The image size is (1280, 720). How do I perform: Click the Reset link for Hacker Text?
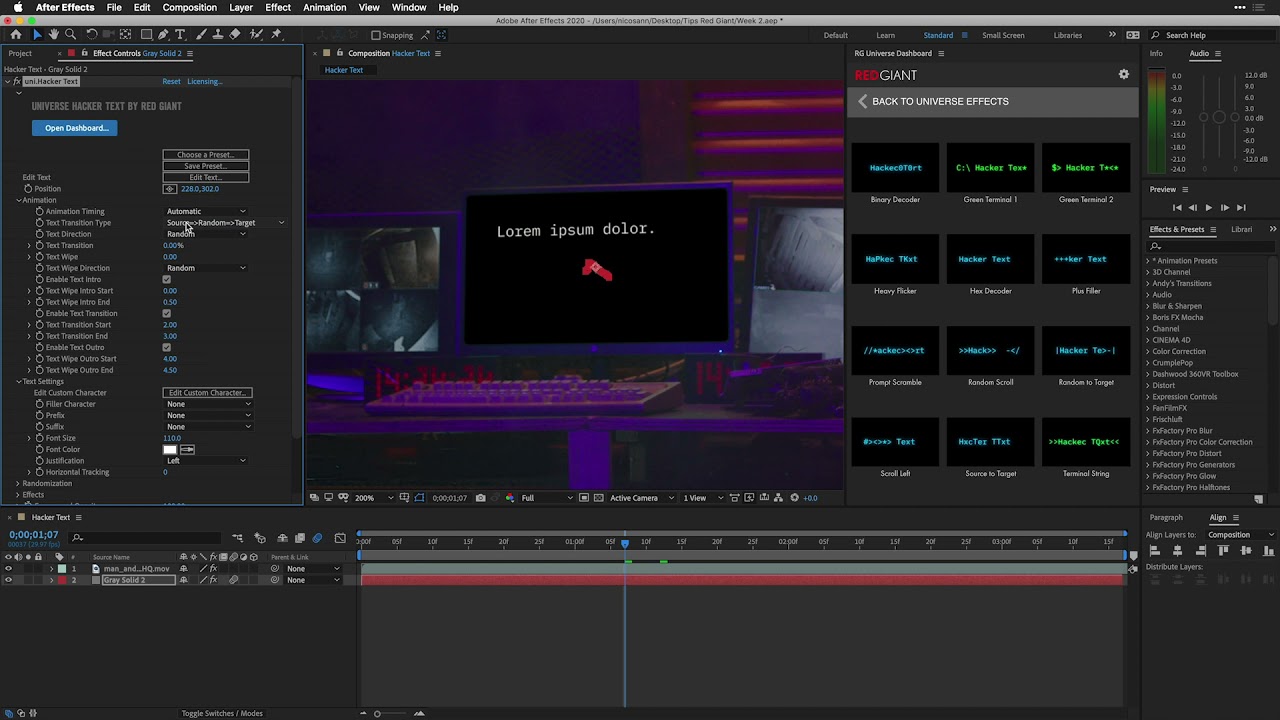point(171,81)
